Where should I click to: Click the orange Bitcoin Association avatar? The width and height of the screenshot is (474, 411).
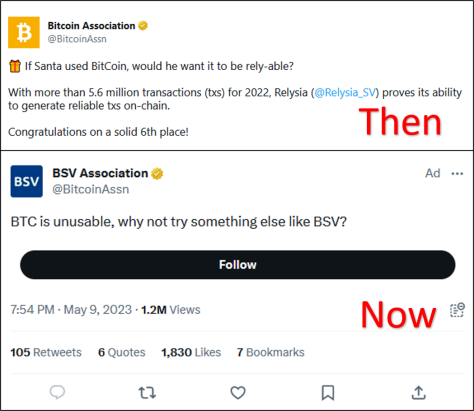(24, 32)
